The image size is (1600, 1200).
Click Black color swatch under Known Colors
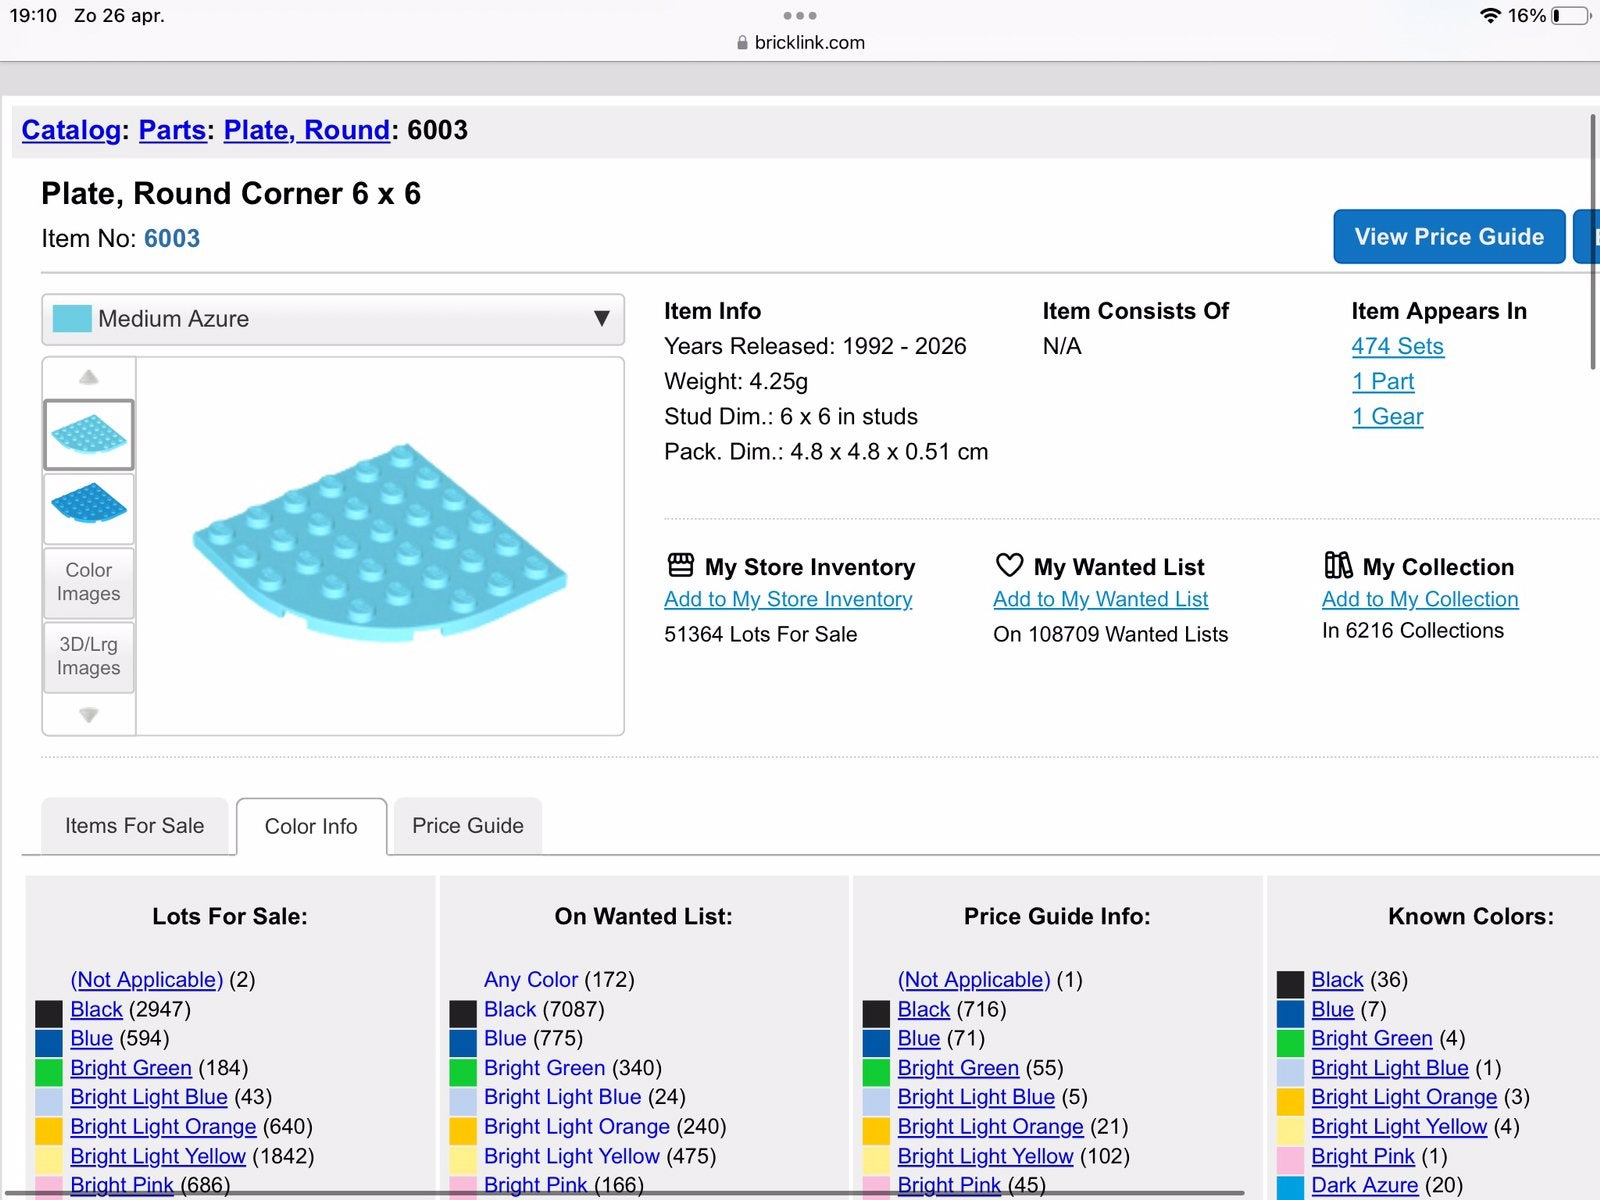(x=1290, y=983)
